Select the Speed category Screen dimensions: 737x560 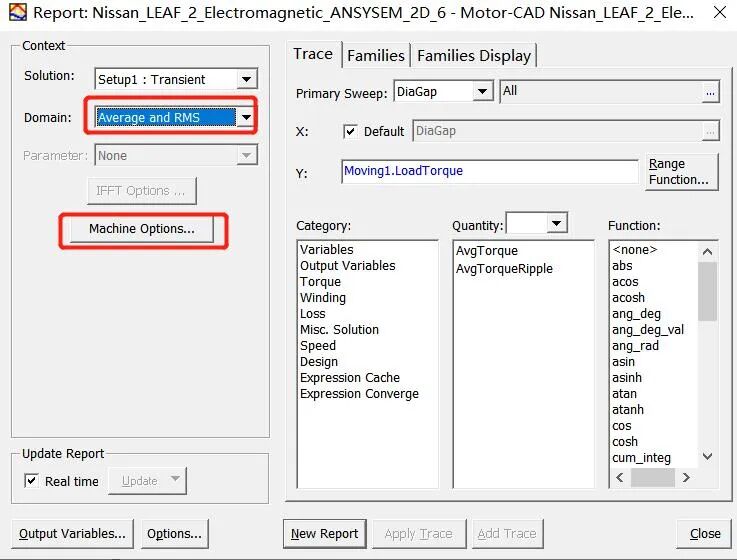pos(318,346)
